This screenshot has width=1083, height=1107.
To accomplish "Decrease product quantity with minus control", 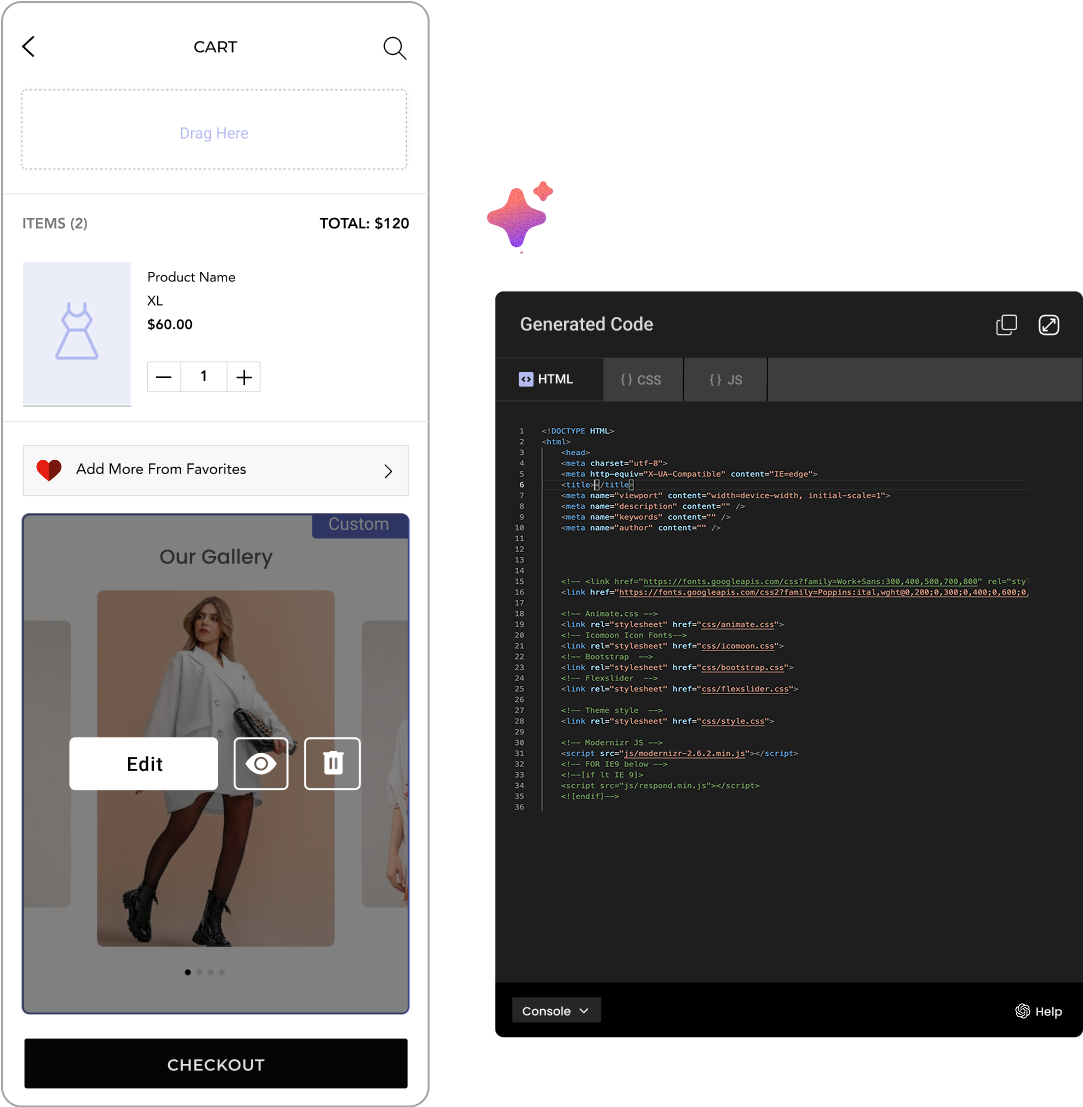I will [163, 376].
